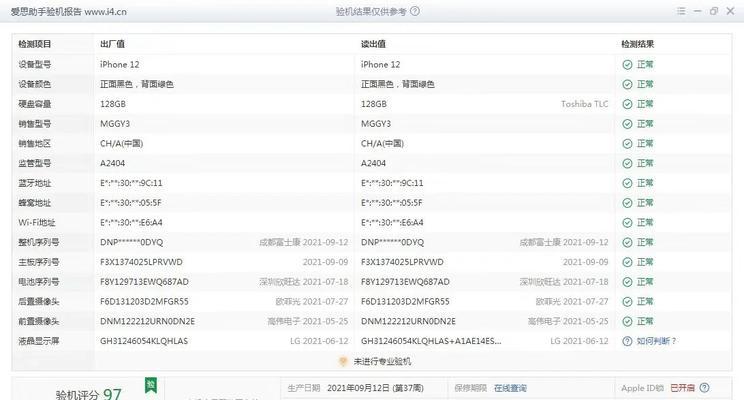Viewport: 744px width, 400px height.
Task: Select factory value A2404
Action: tap(112, 163)
